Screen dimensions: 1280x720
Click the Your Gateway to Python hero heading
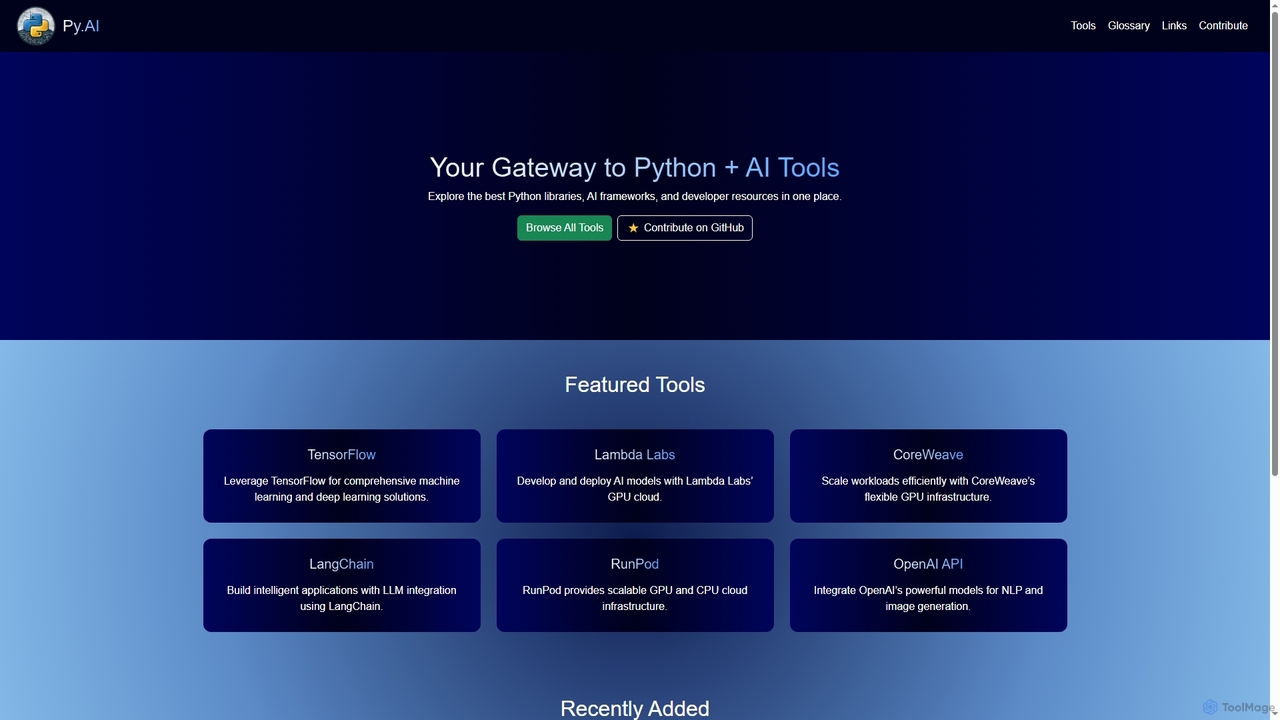635,167
